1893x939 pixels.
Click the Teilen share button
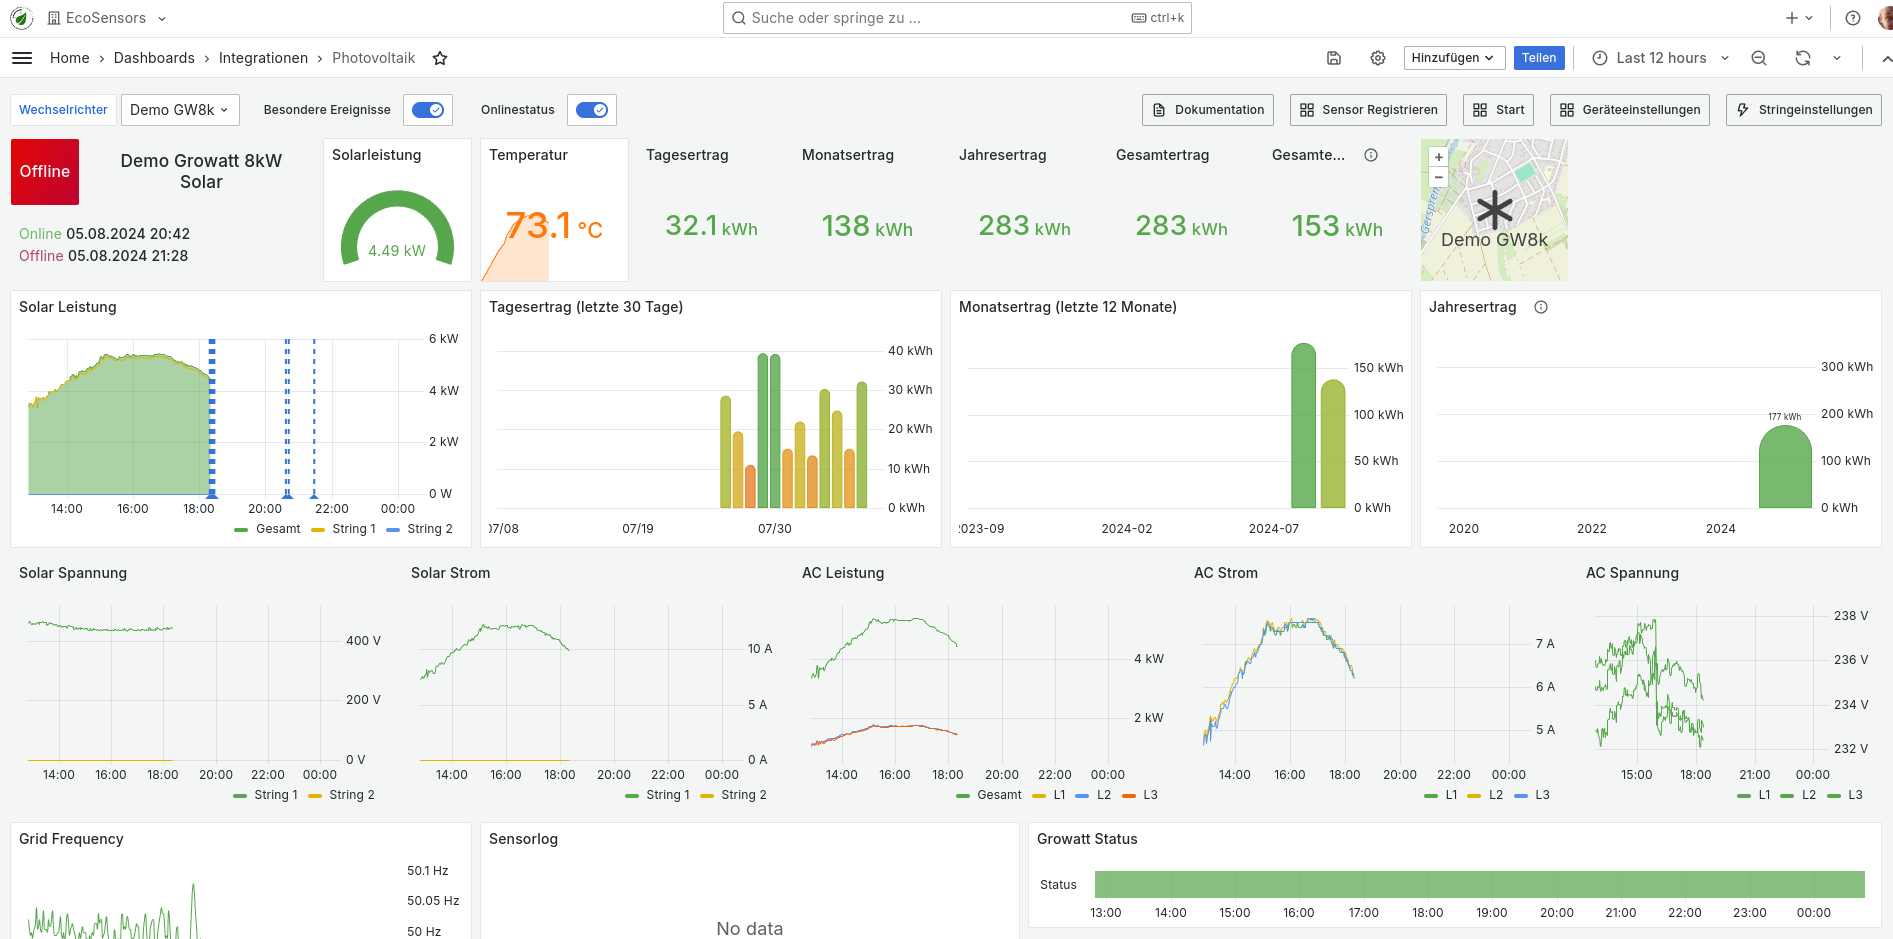click(1539, 58)
